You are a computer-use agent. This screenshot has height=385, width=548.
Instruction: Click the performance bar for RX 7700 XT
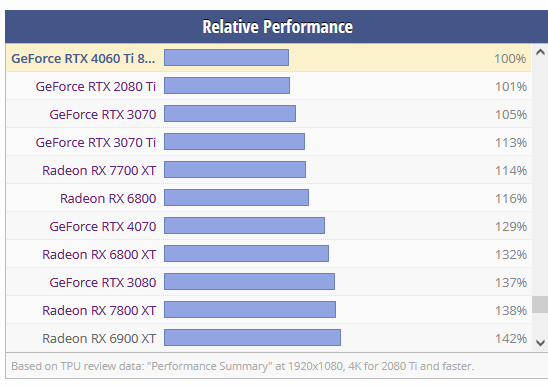(235, 169)
